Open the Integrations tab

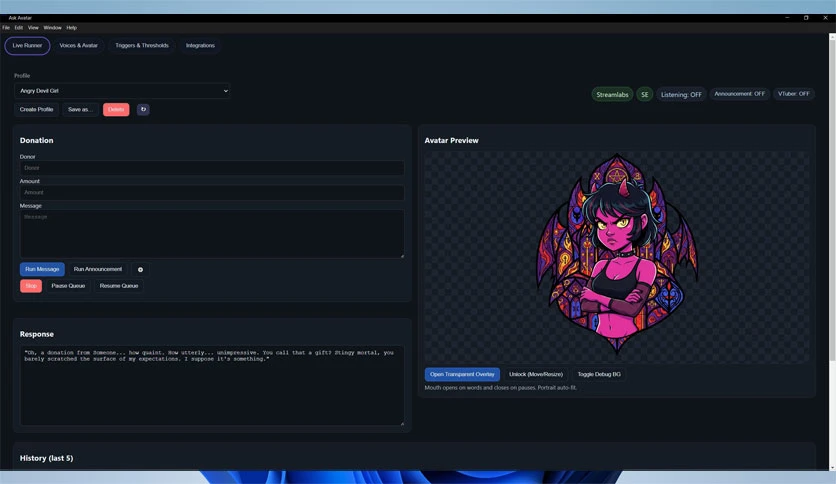[x=200, y=45]
